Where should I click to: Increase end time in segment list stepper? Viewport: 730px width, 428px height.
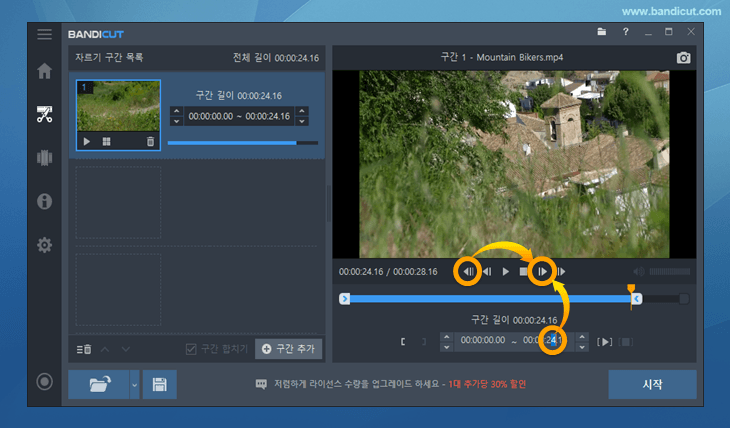tap(302, 111)
